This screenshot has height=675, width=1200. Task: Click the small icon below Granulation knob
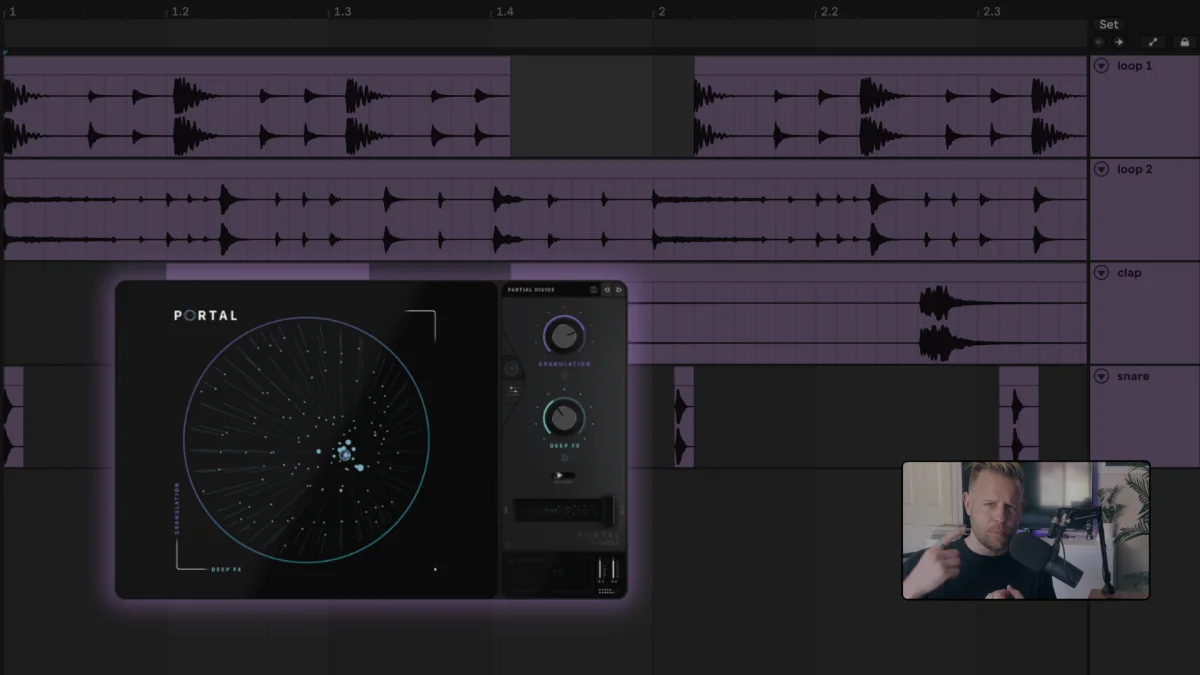(564, 375)
